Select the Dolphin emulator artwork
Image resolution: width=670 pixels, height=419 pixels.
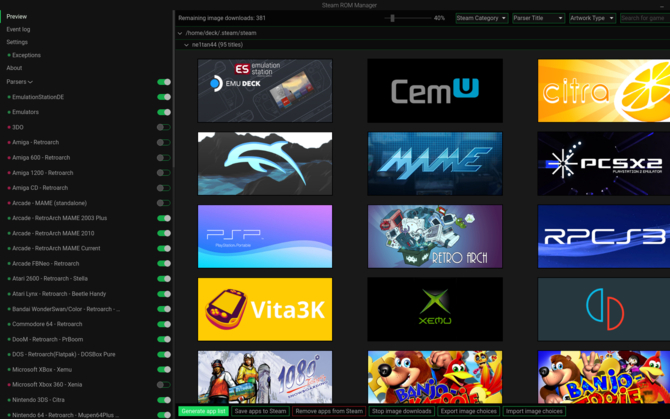pyautogui.click(x=264, y=164)
